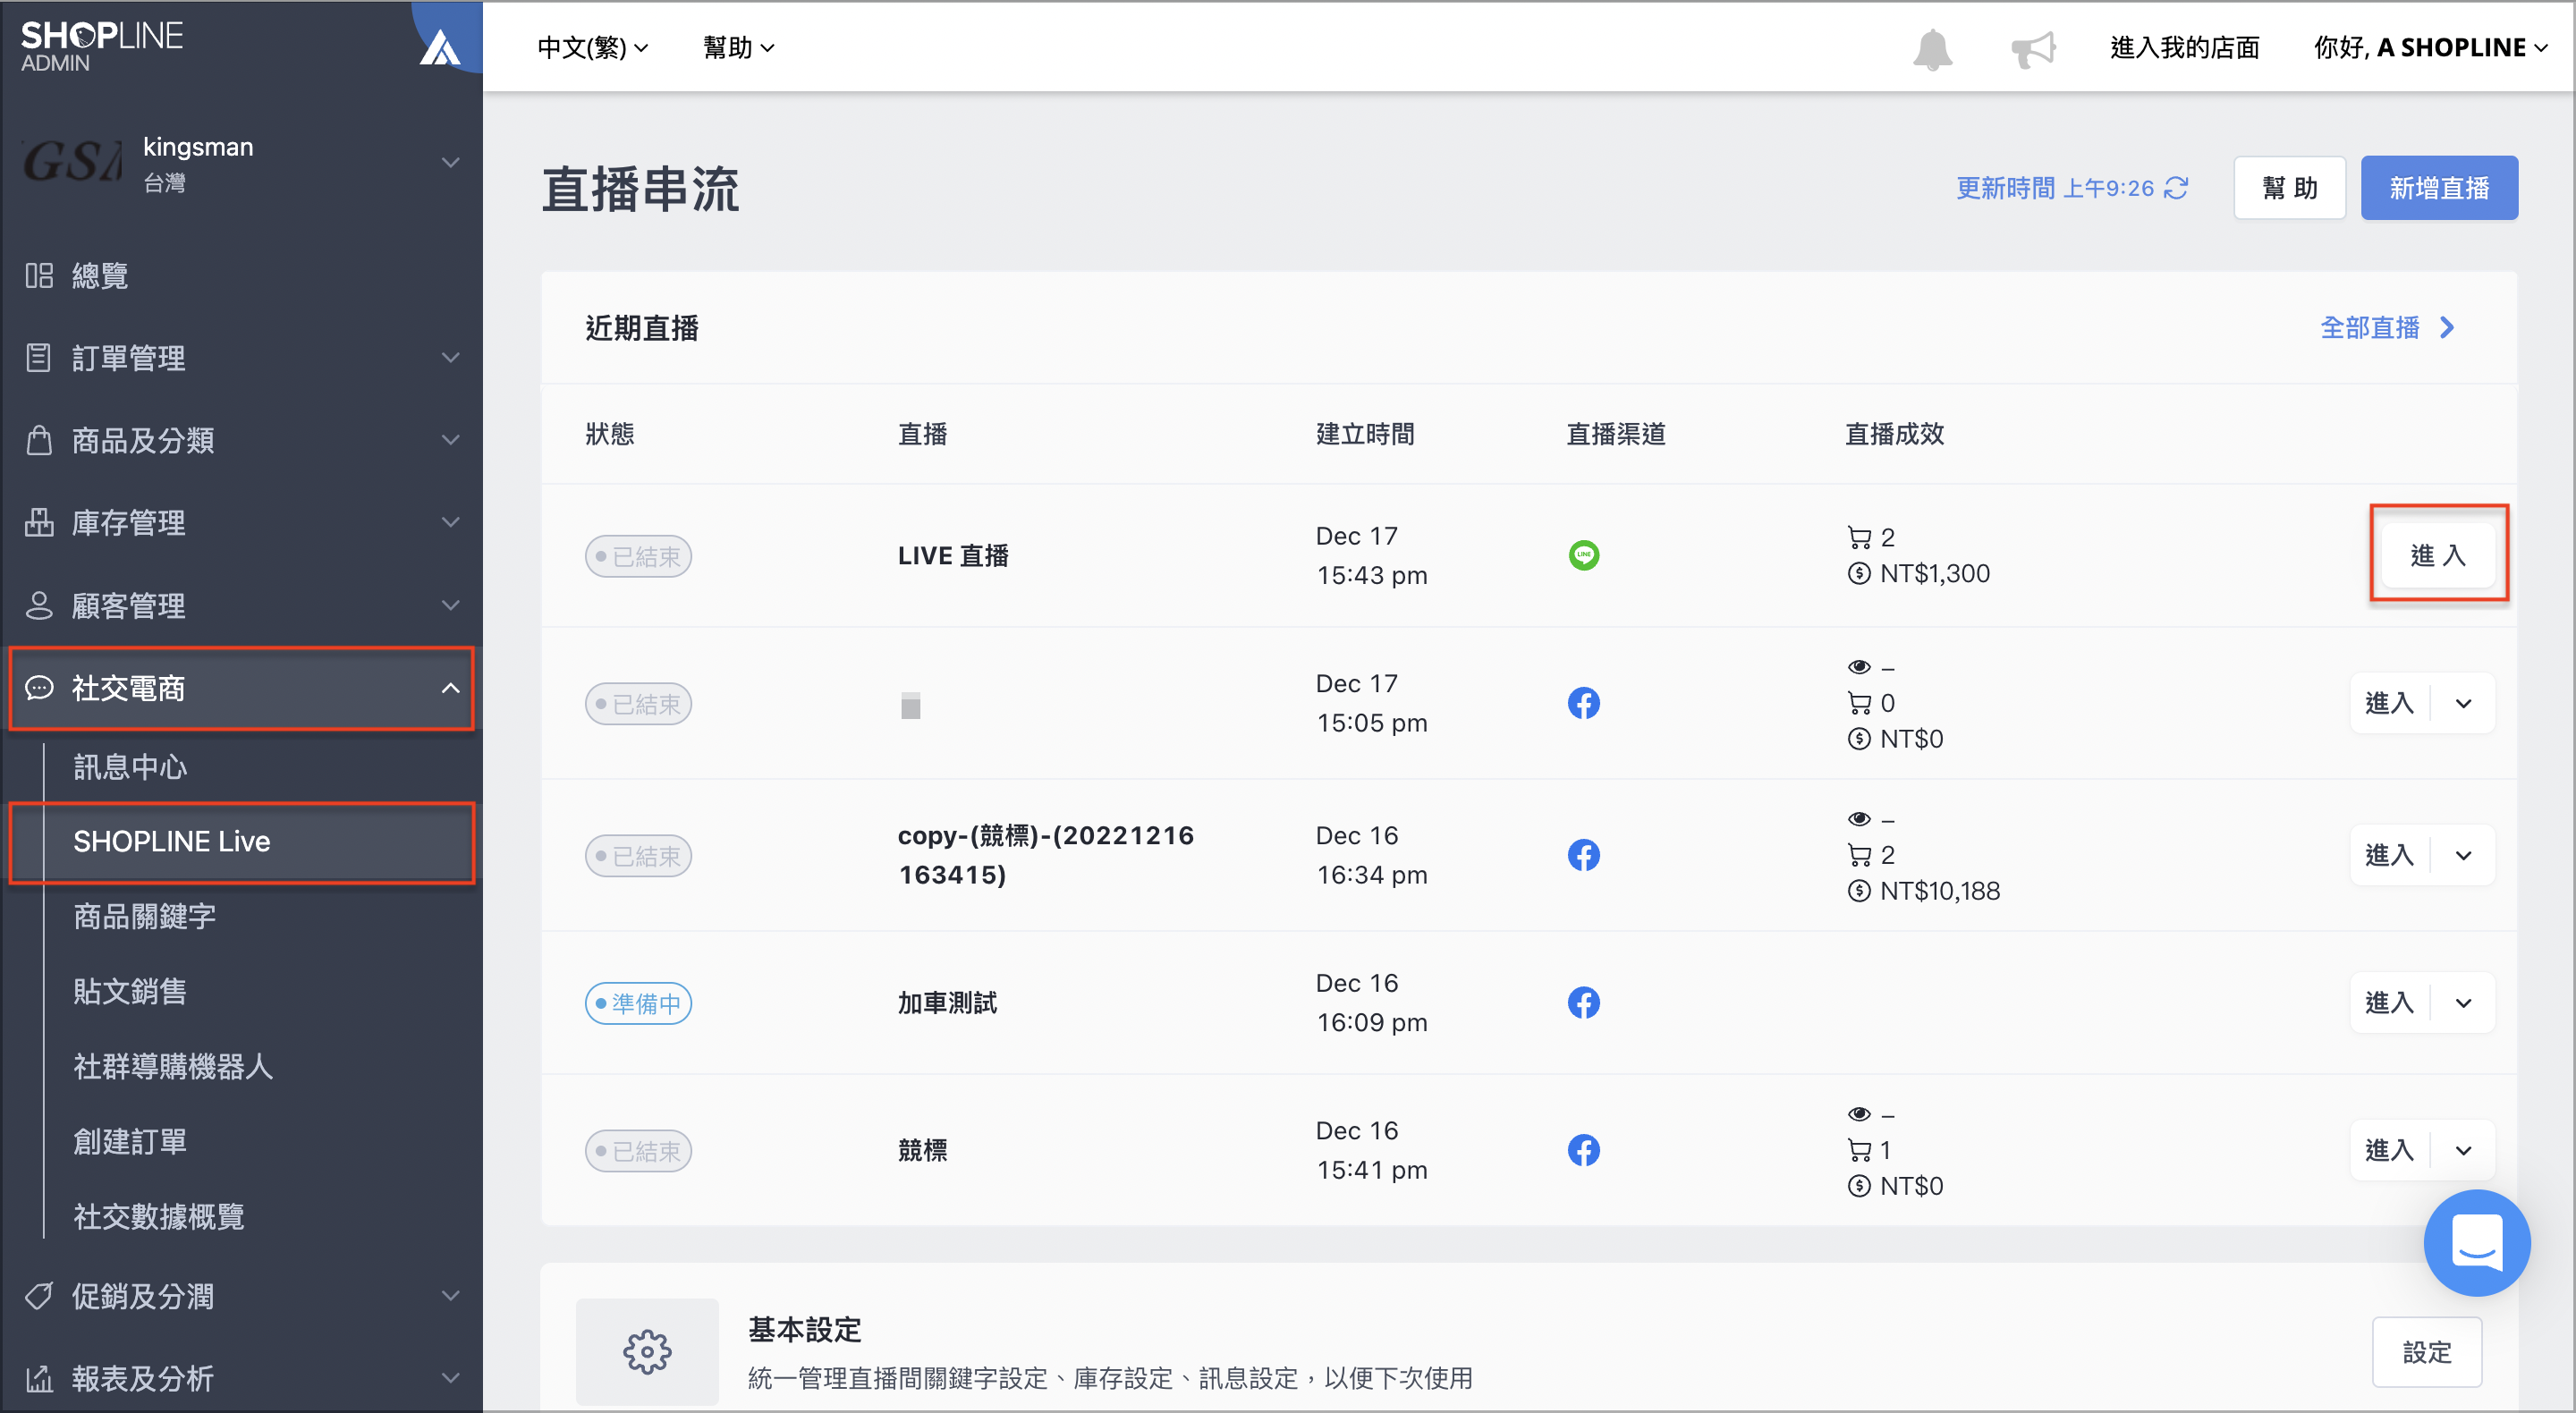2576x1413 pixels.
Task: Select 訊息中心 in the sidebar
Action: [x=131, y=767]
